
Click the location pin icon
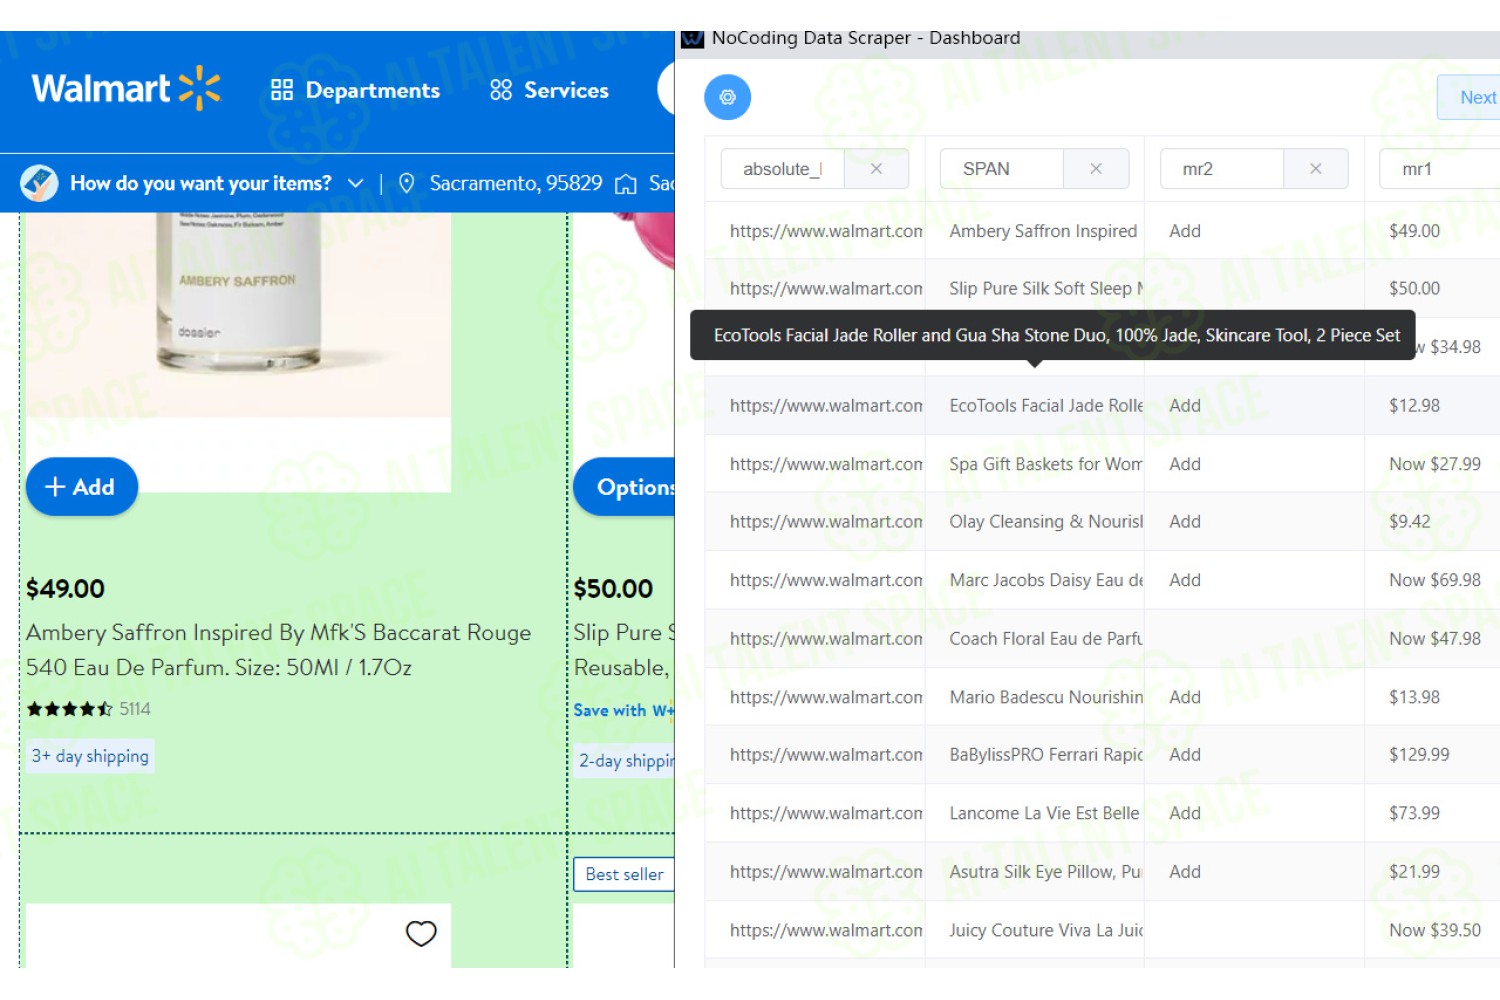pyautogui.click(x=407, y=183)
